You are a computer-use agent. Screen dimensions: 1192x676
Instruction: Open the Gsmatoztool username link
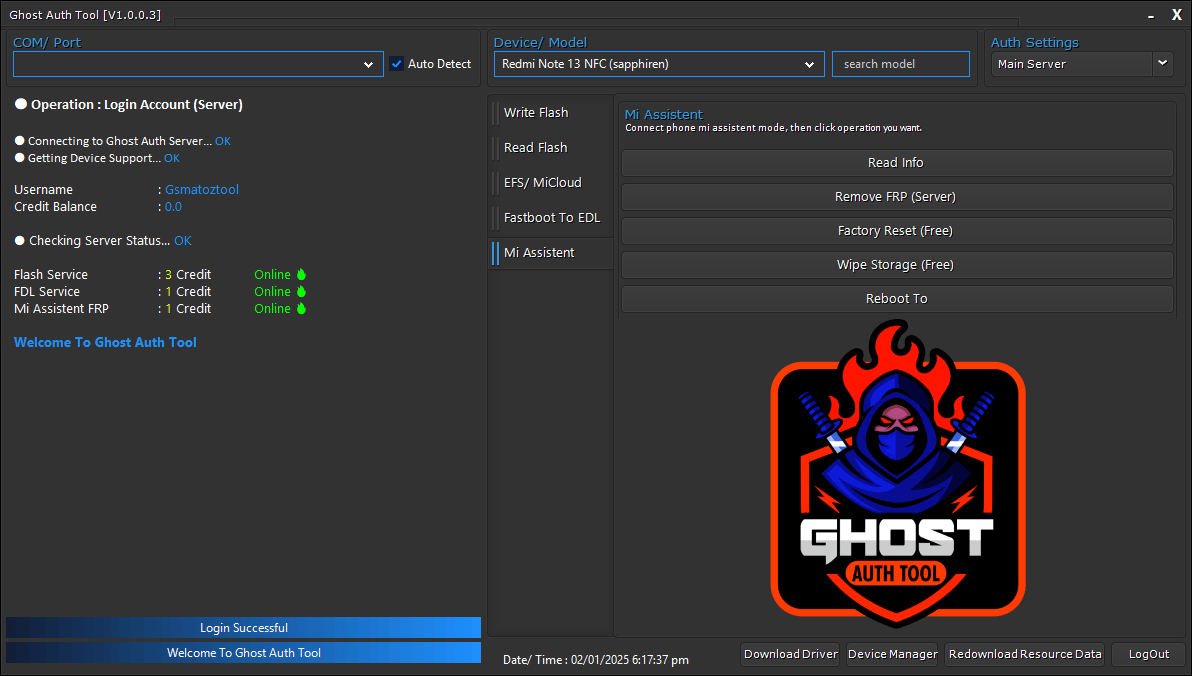pyautogui.click(x=201, y=189)
